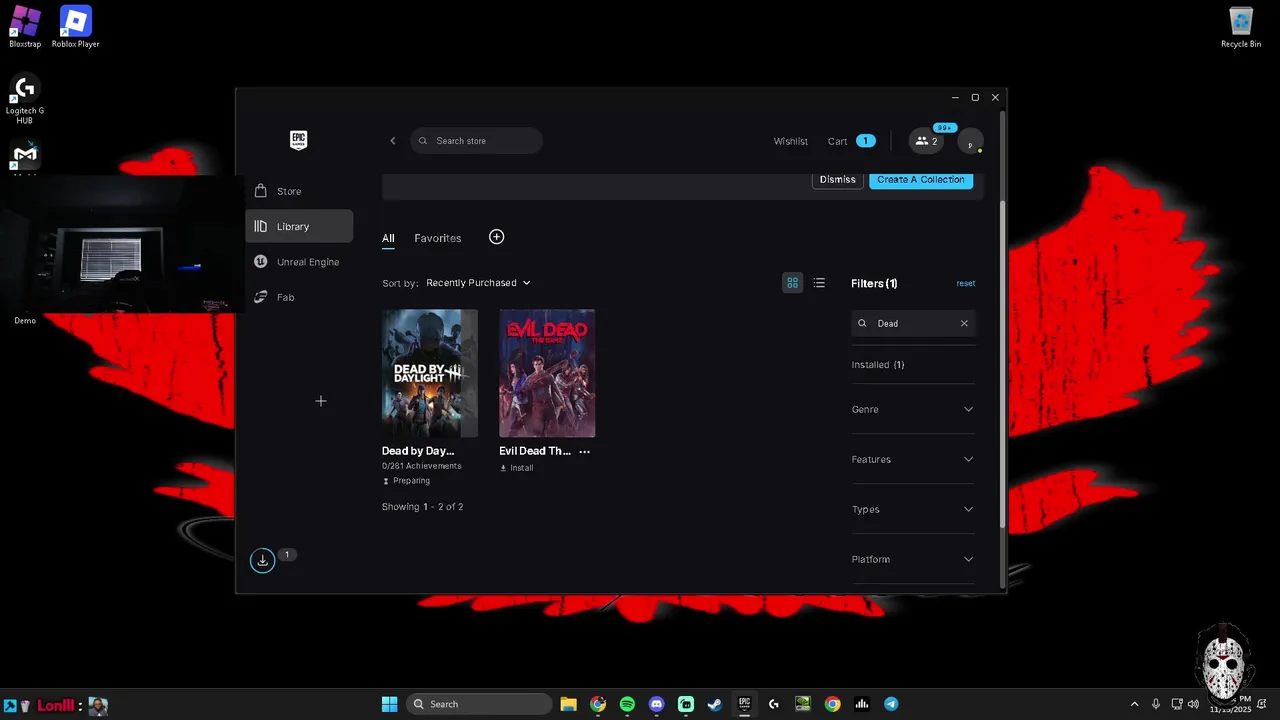Open Discord from taskbar
Viewport: 1280px width, 720px height.
pos(656,704)
